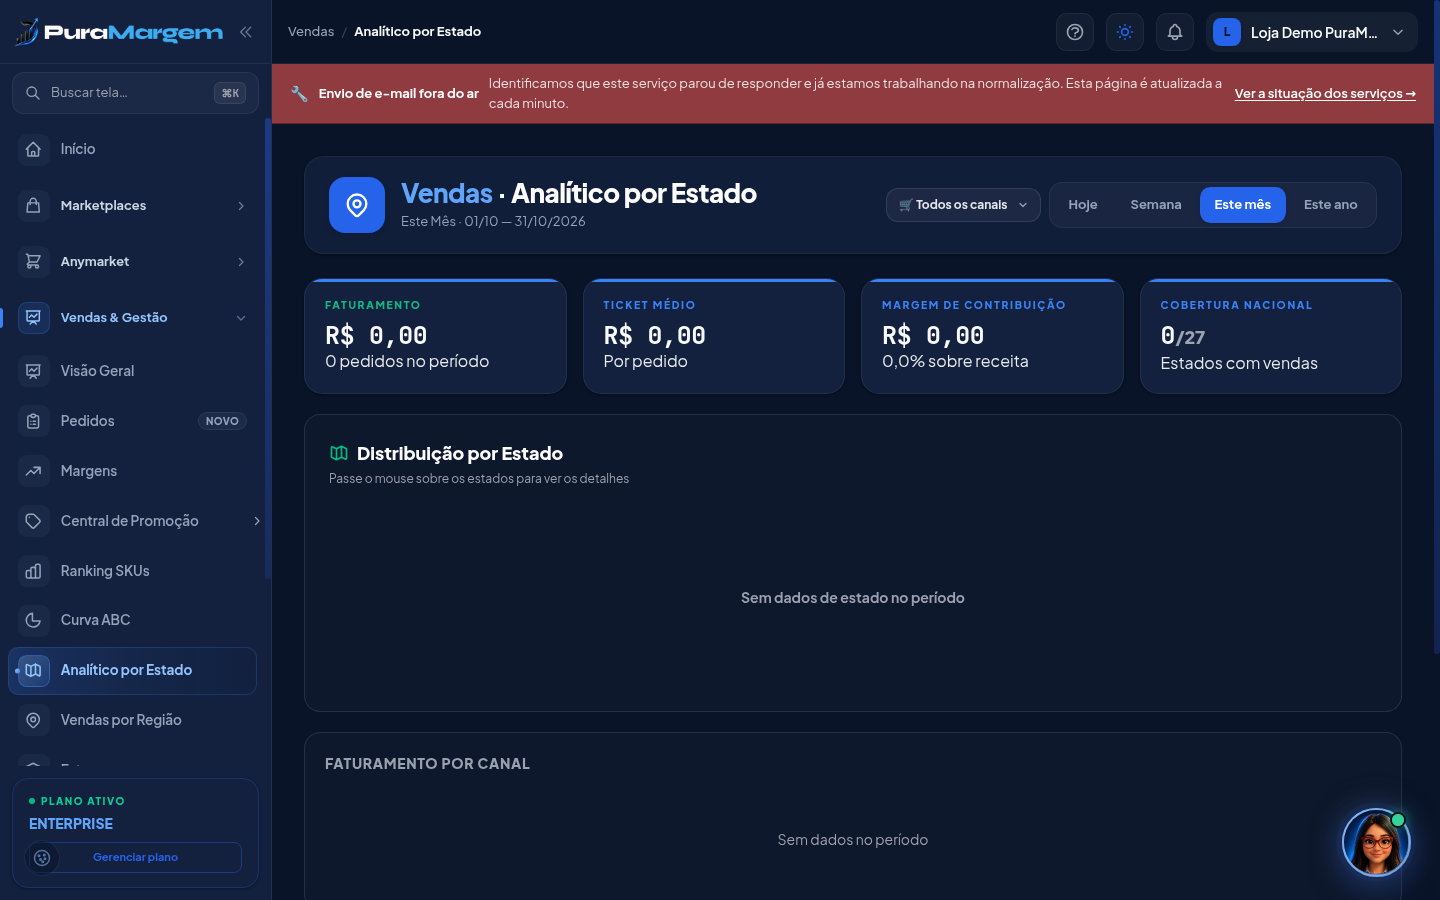Expand the Anymarket submenu chevron
Screen dimensions: 1440x900
(241, 262)
